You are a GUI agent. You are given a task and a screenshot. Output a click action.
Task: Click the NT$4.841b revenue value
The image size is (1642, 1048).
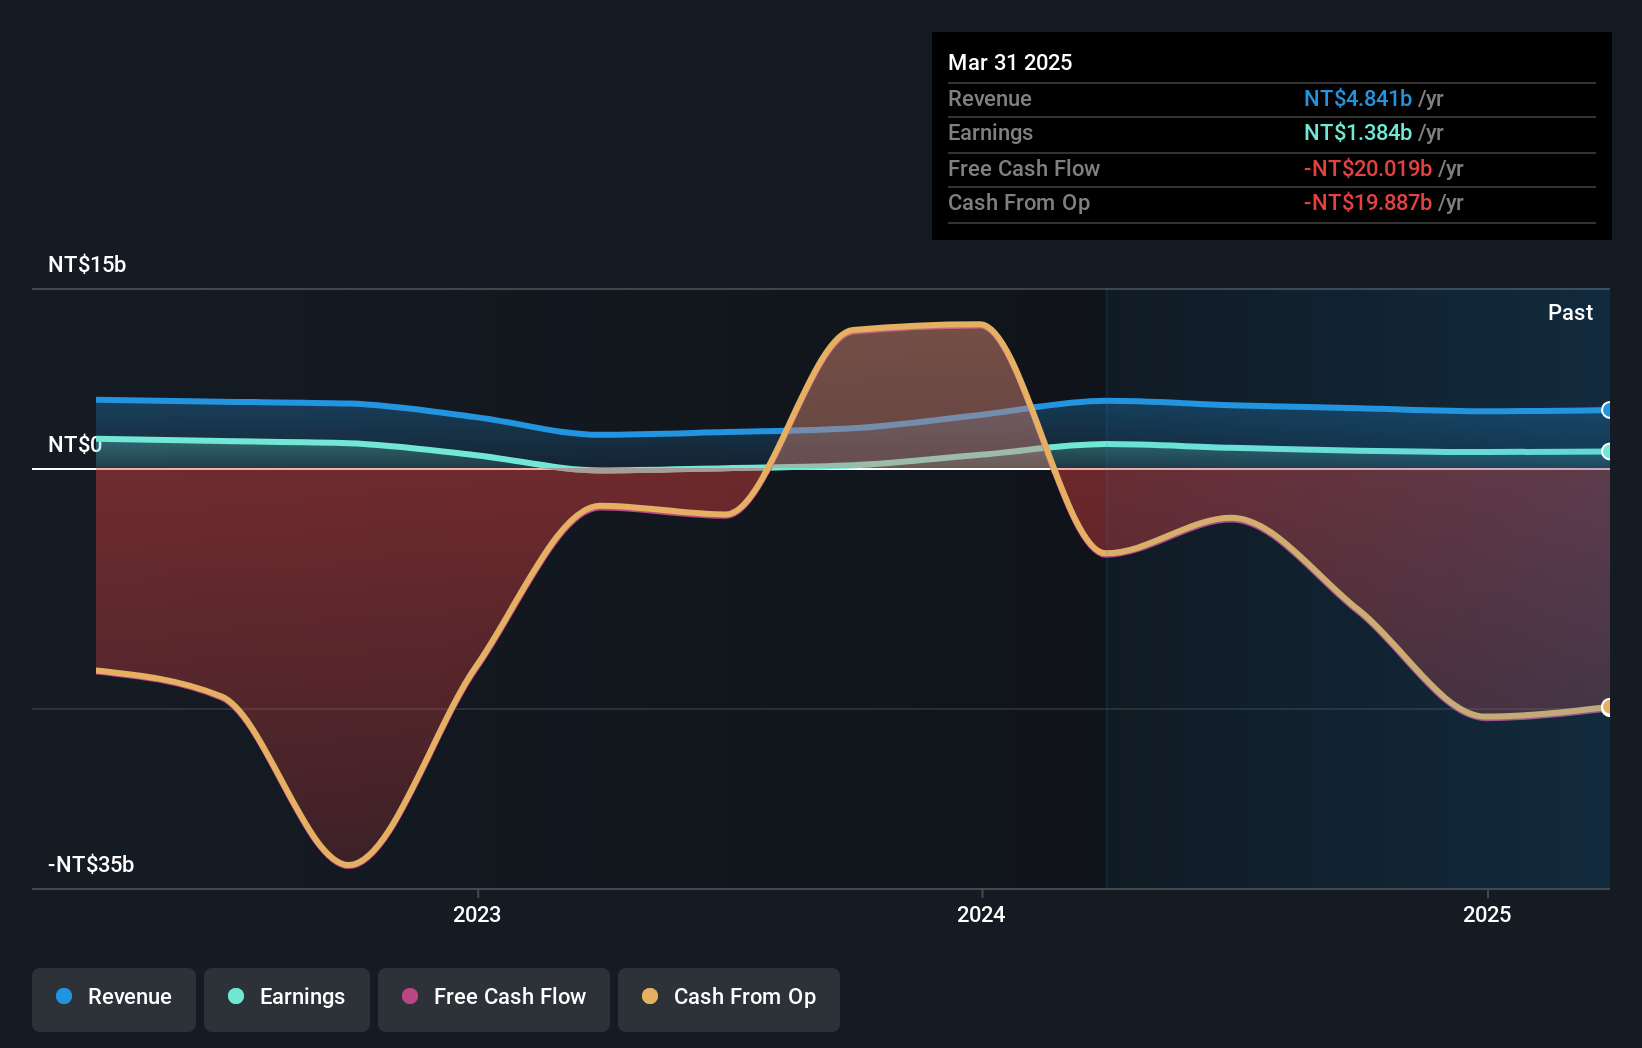coord(1358,98)
